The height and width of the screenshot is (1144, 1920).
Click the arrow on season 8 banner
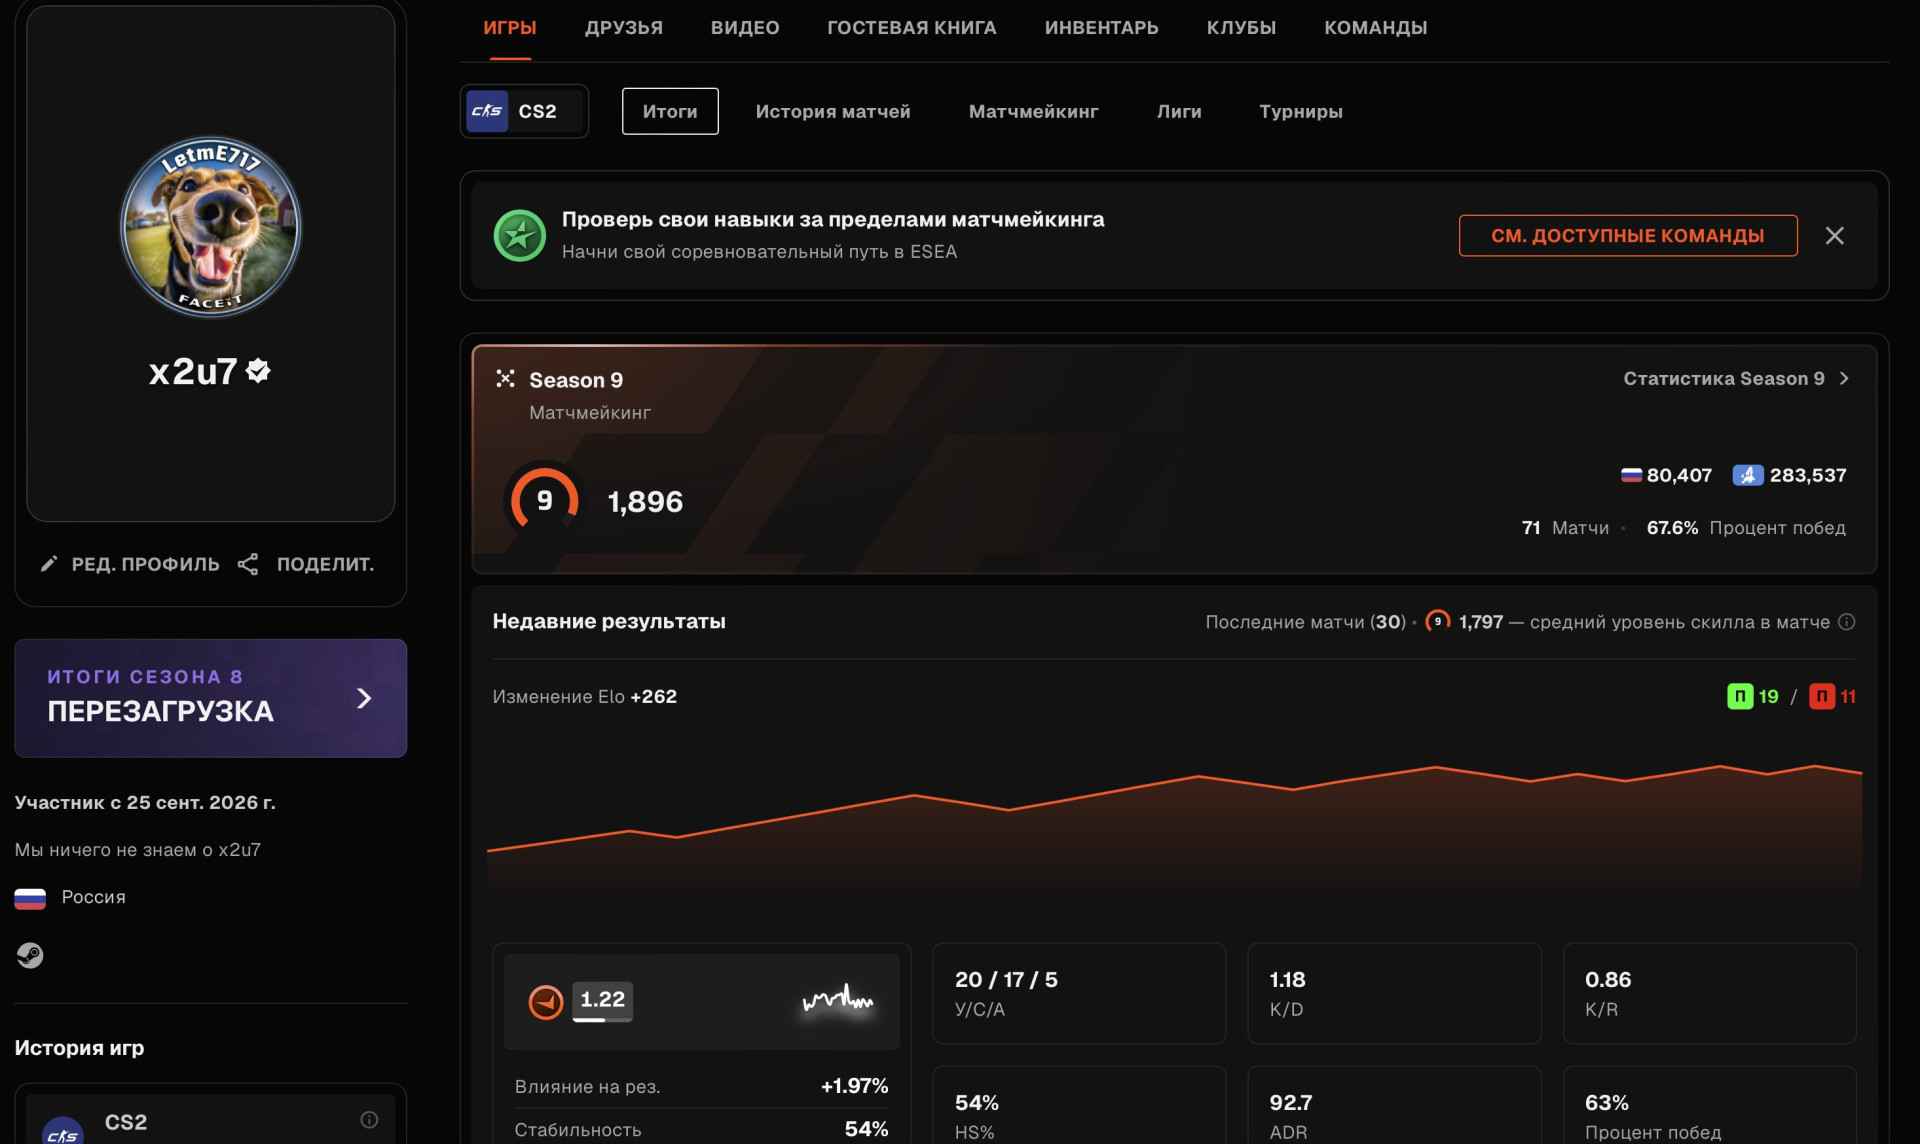pos(364,698)
